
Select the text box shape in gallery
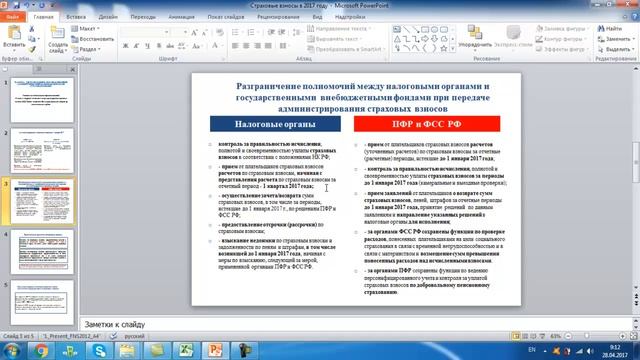tap(397, 29)
